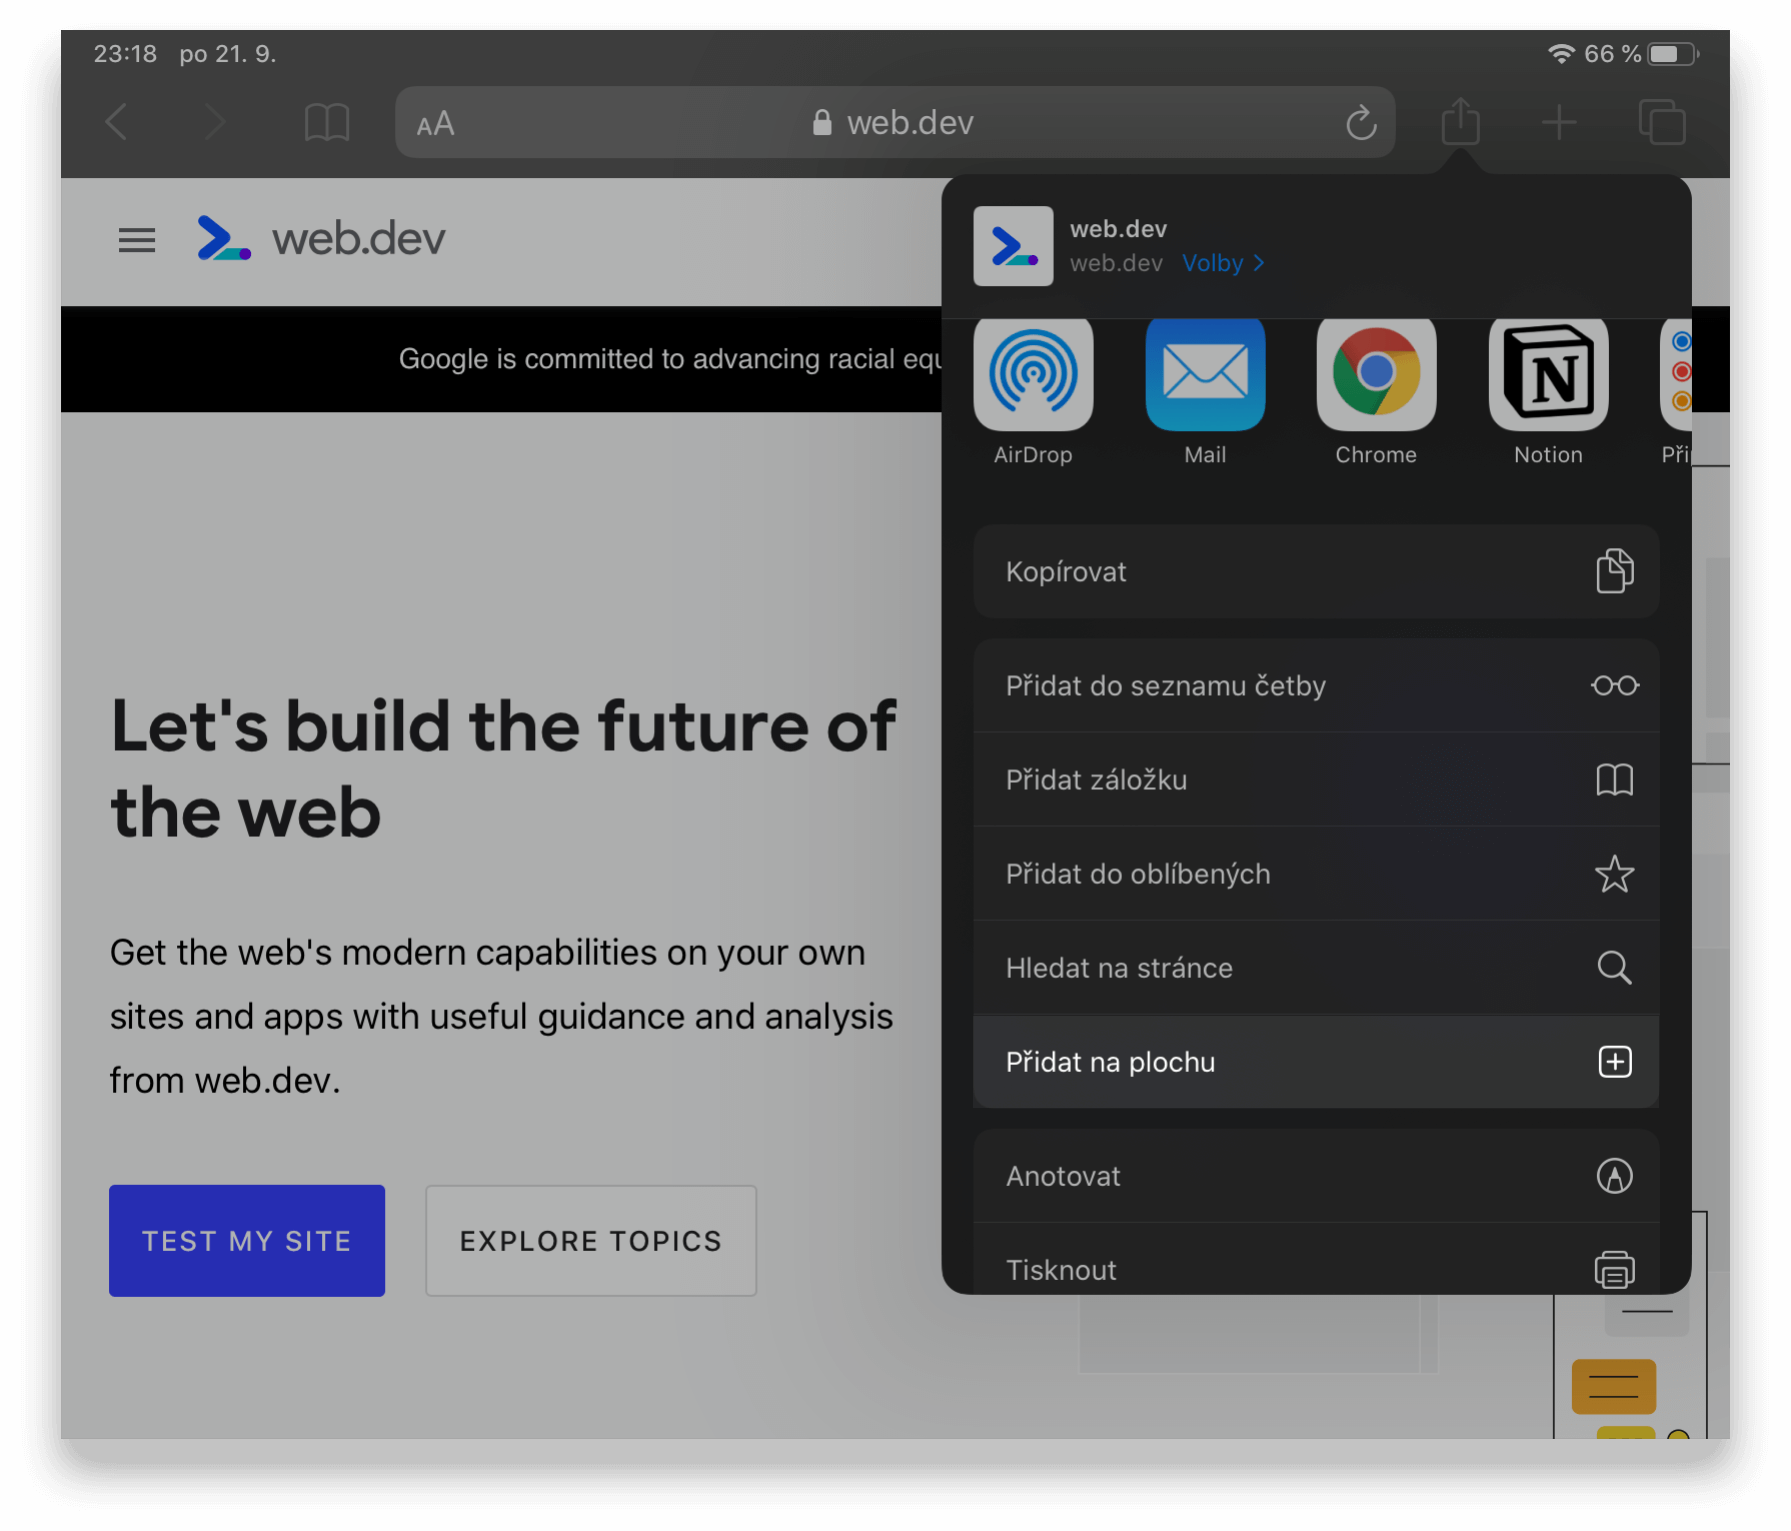Click the EXPLORE TOPICS button
1791x1531 pixels.
pos(591,1240)
